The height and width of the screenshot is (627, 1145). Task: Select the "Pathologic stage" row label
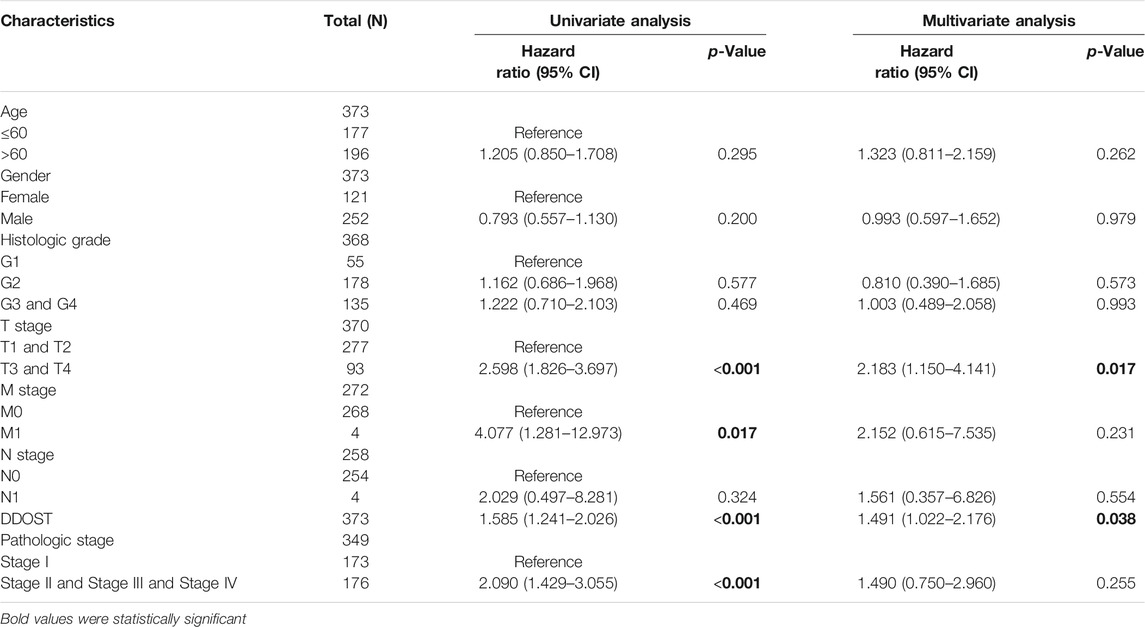(x=57, y=541)
